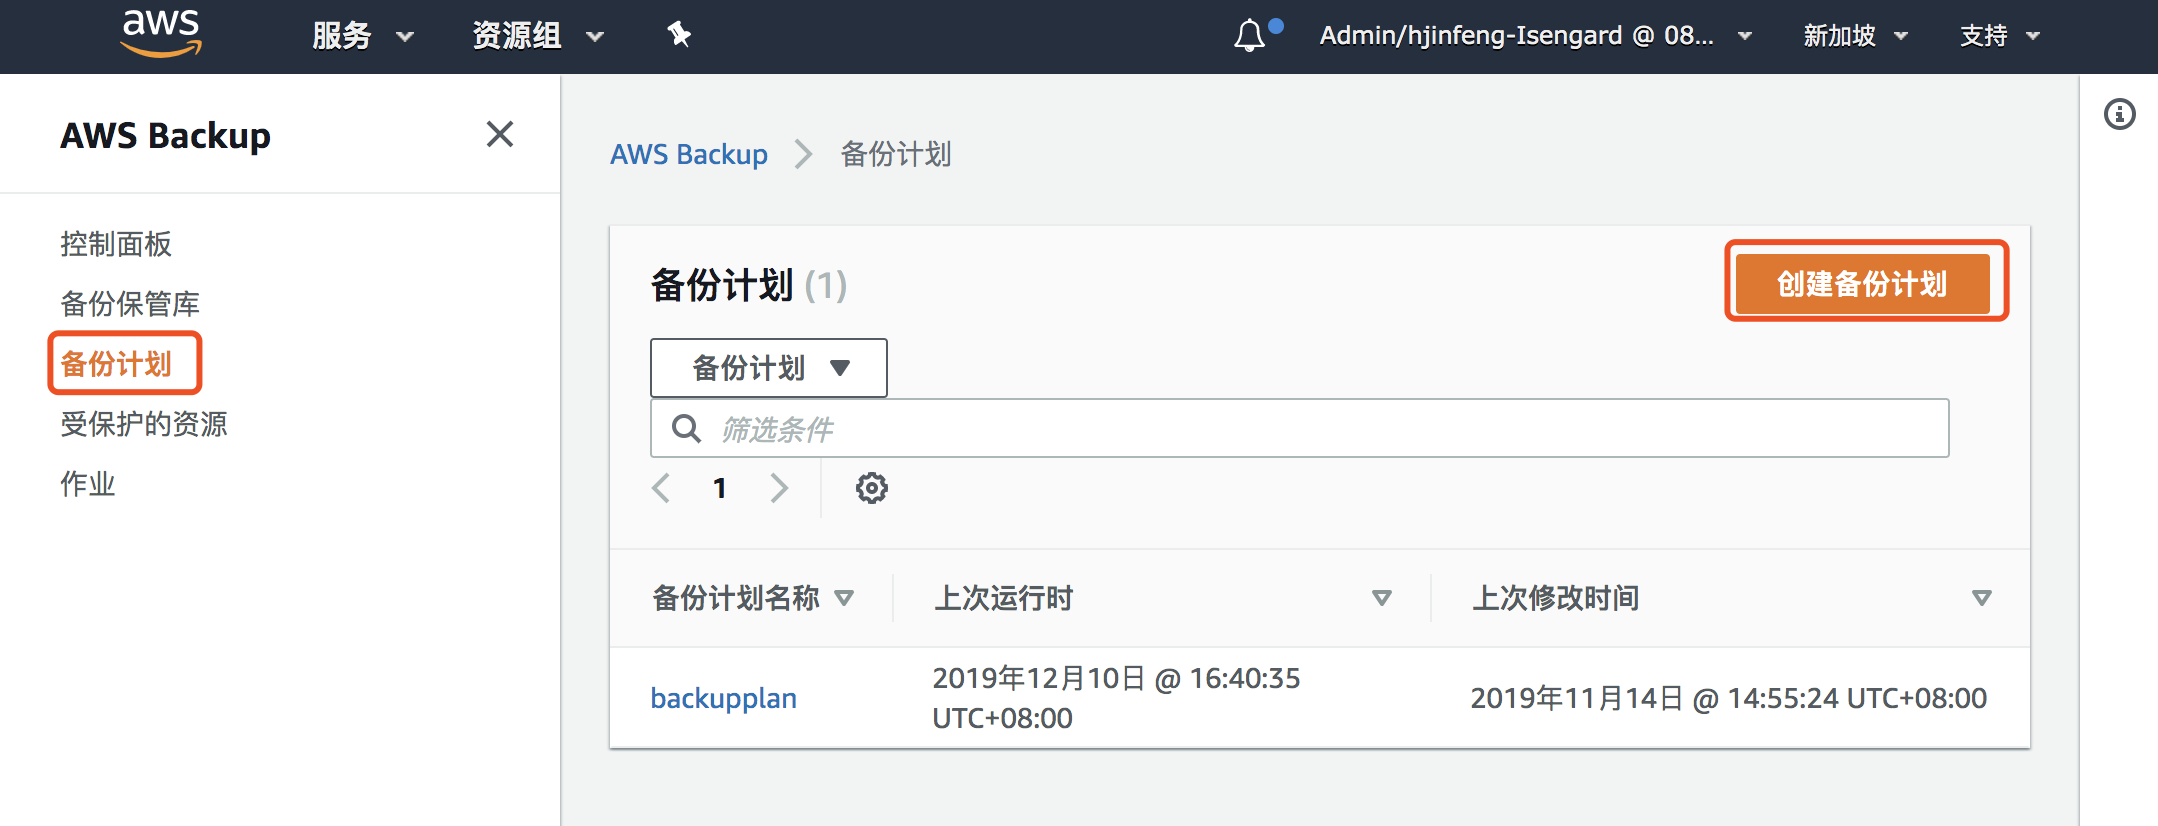The width and height of the screenshot is (2158, 826).
Task: Click the 创建备份计划 button
Action: pyautogui.click(x=1862, y=284)
